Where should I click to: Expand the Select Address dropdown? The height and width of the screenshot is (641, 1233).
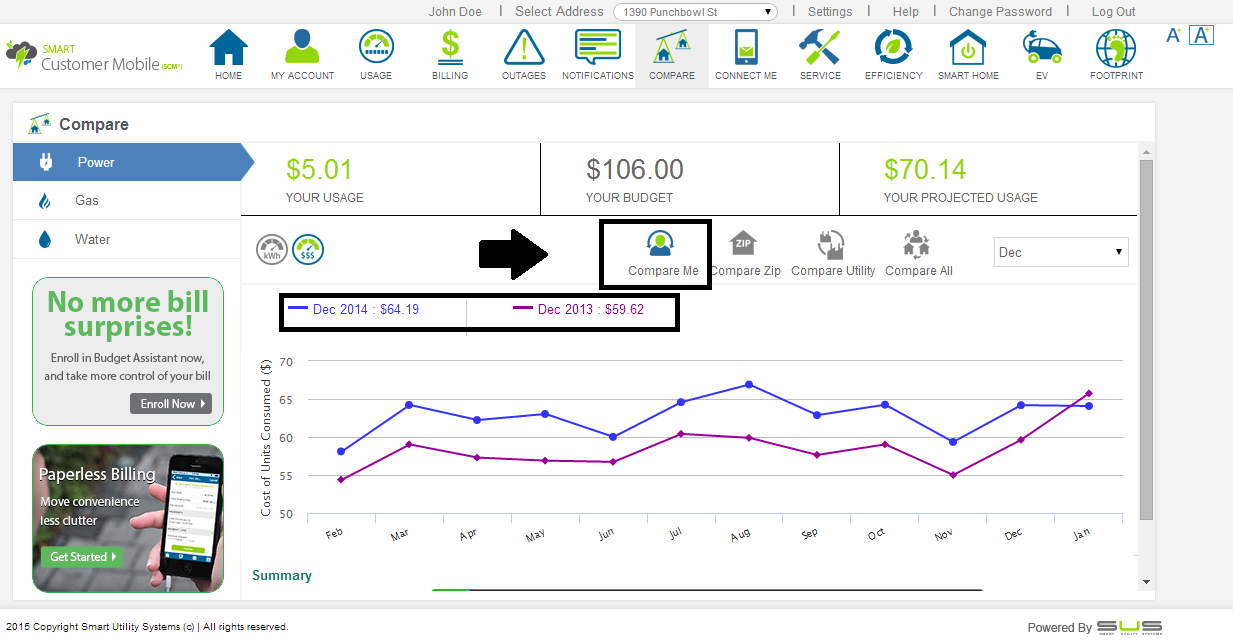point(695,12)
